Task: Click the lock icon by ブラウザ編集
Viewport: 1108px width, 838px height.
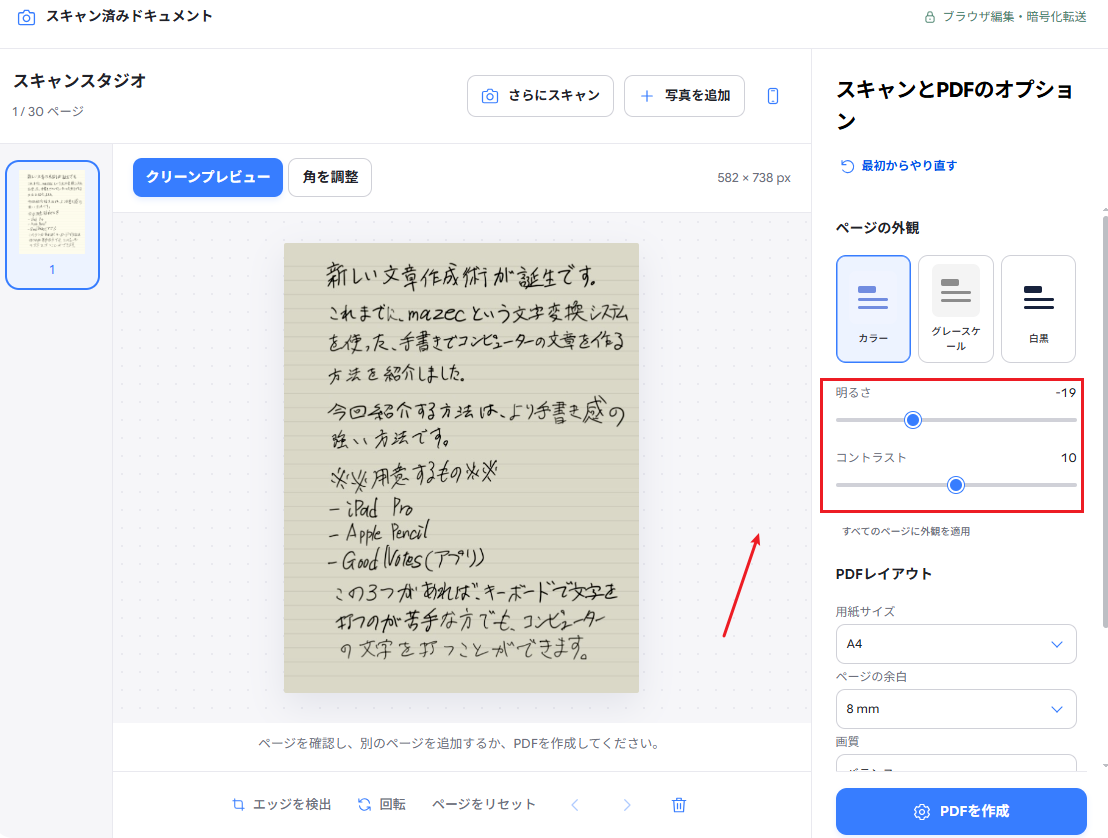Action: [x=930, y=17]
